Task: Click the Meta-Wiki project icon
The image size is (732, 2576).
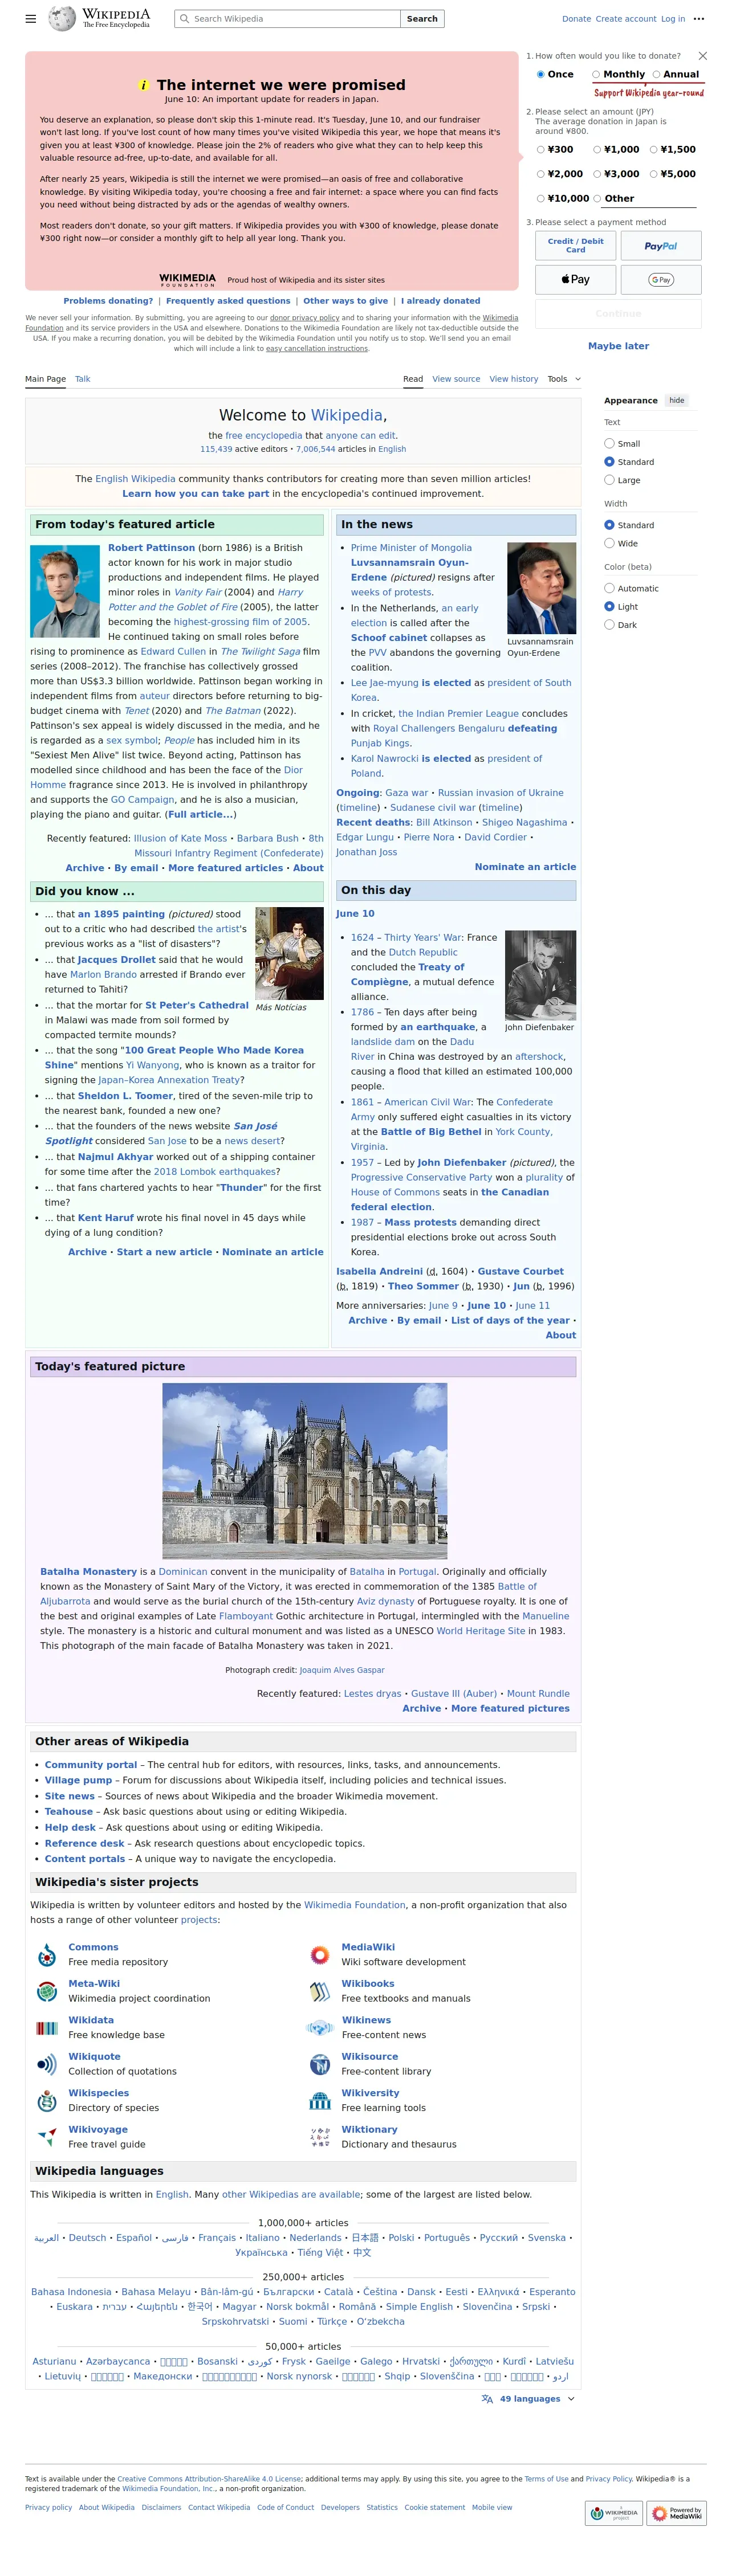Action: point(47,1991)
